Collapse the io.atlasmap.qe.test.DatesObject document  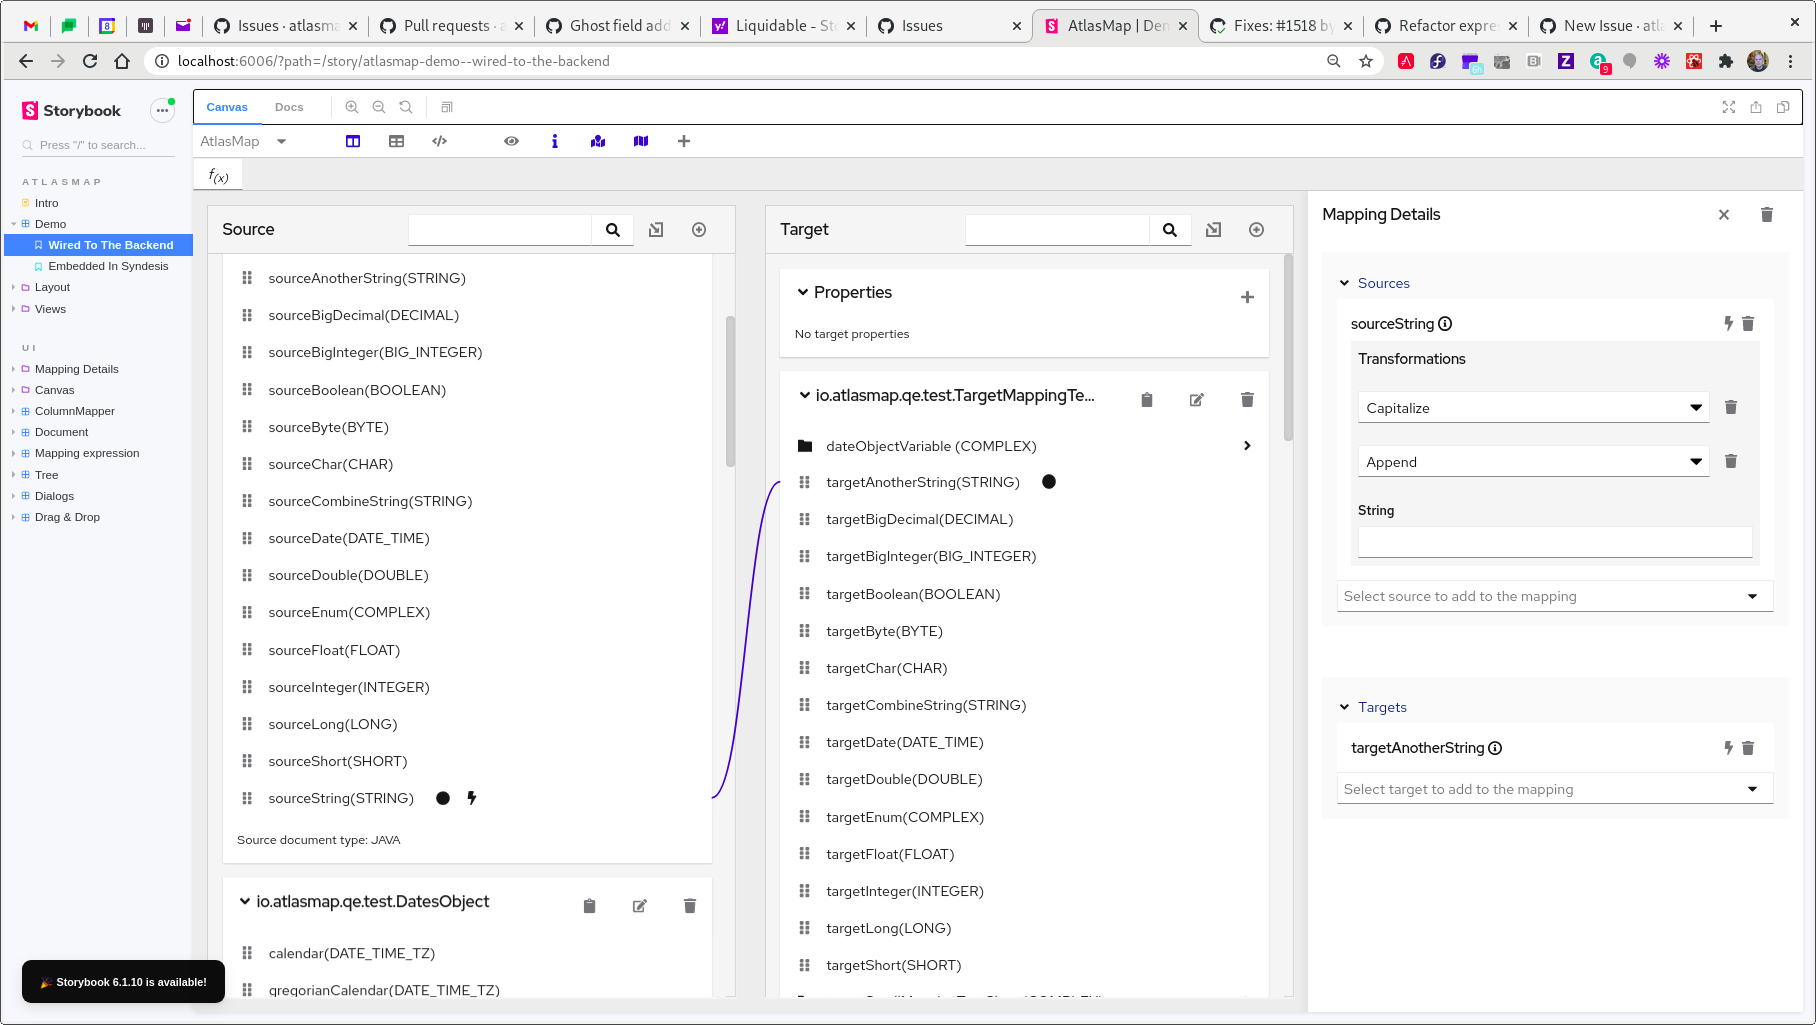pos(244,901)
